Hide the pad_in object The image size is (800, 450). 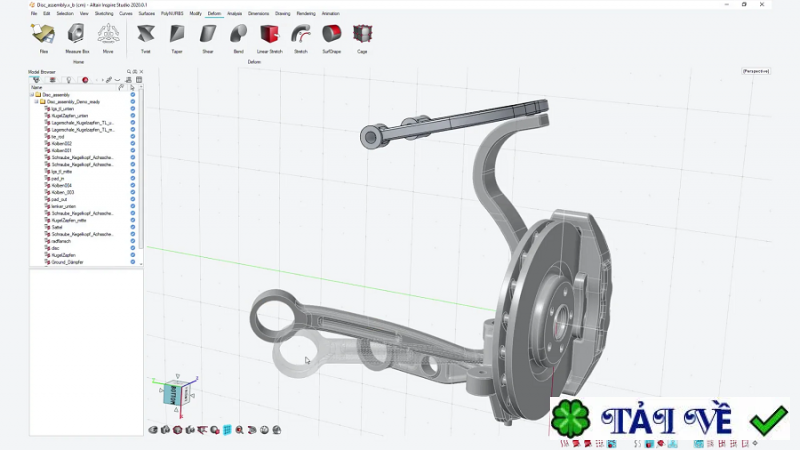click(133, 179)
